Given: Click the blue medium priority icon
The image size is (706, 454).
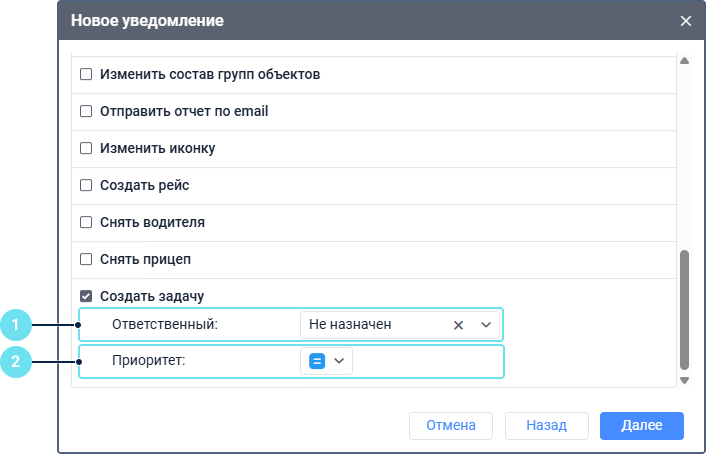Looking at the screenshot, I should pos(317,362).
